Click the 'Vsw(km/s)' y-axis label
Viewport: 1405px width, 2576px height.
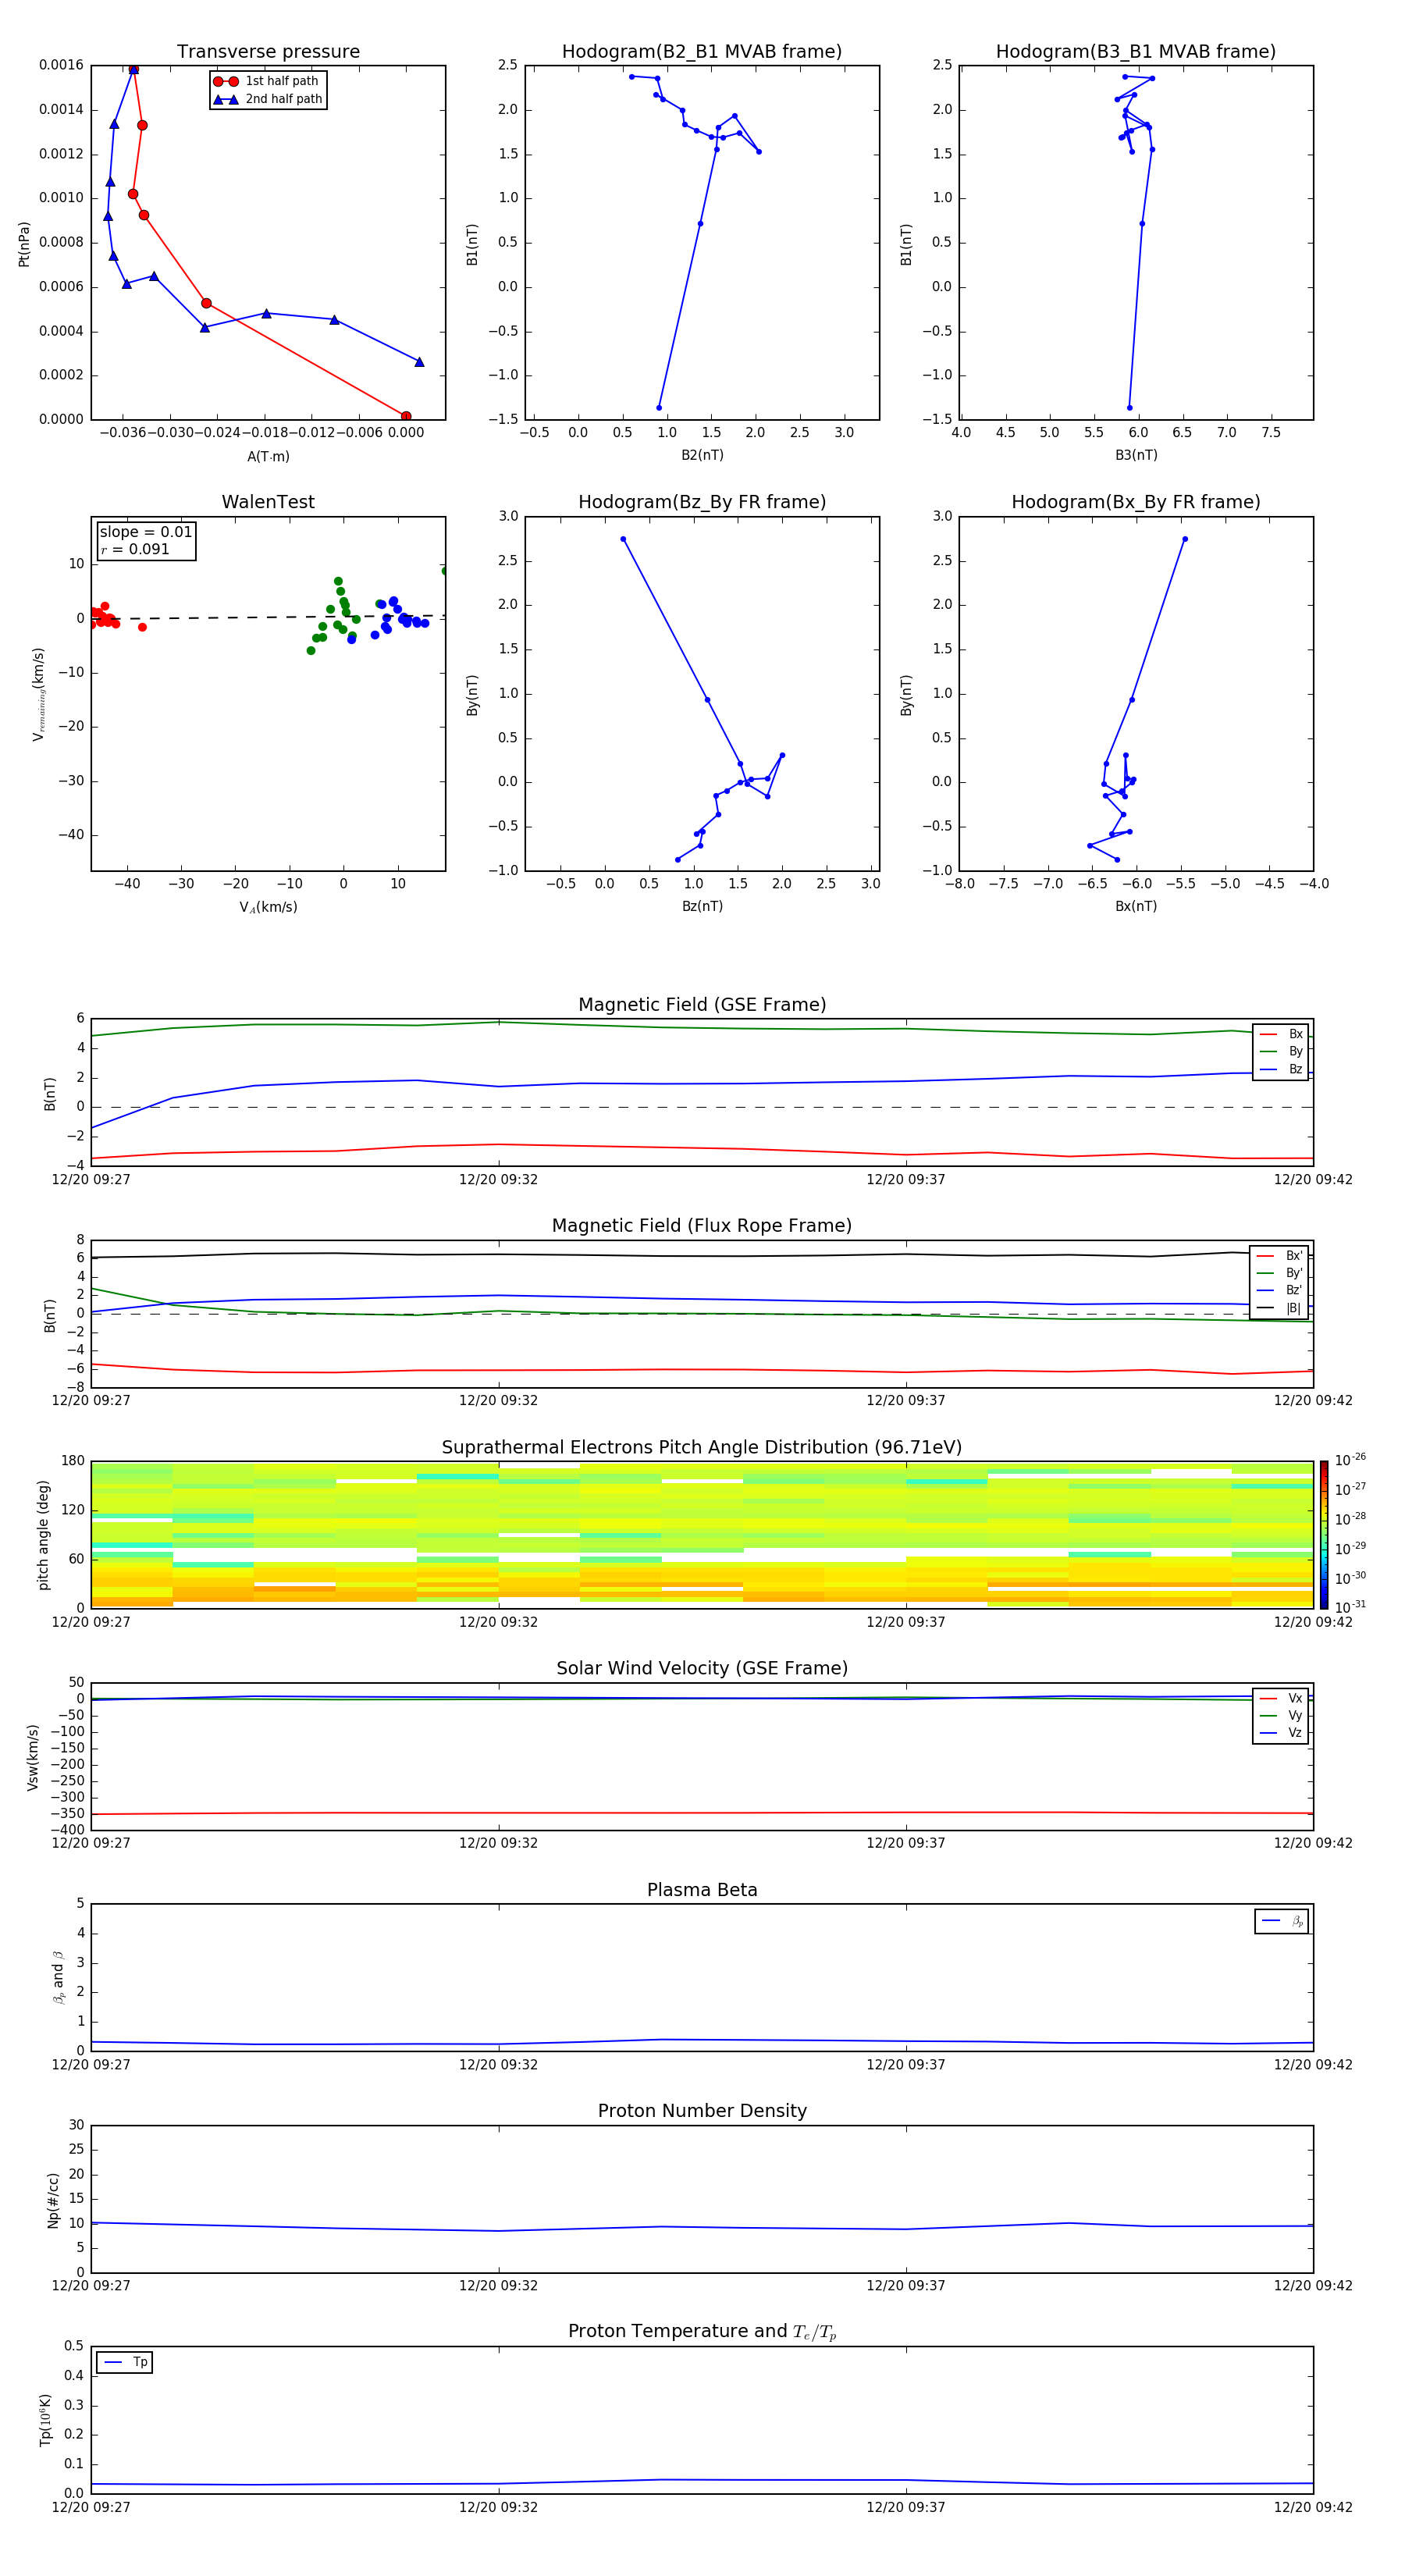click(x=33, y=1757)
